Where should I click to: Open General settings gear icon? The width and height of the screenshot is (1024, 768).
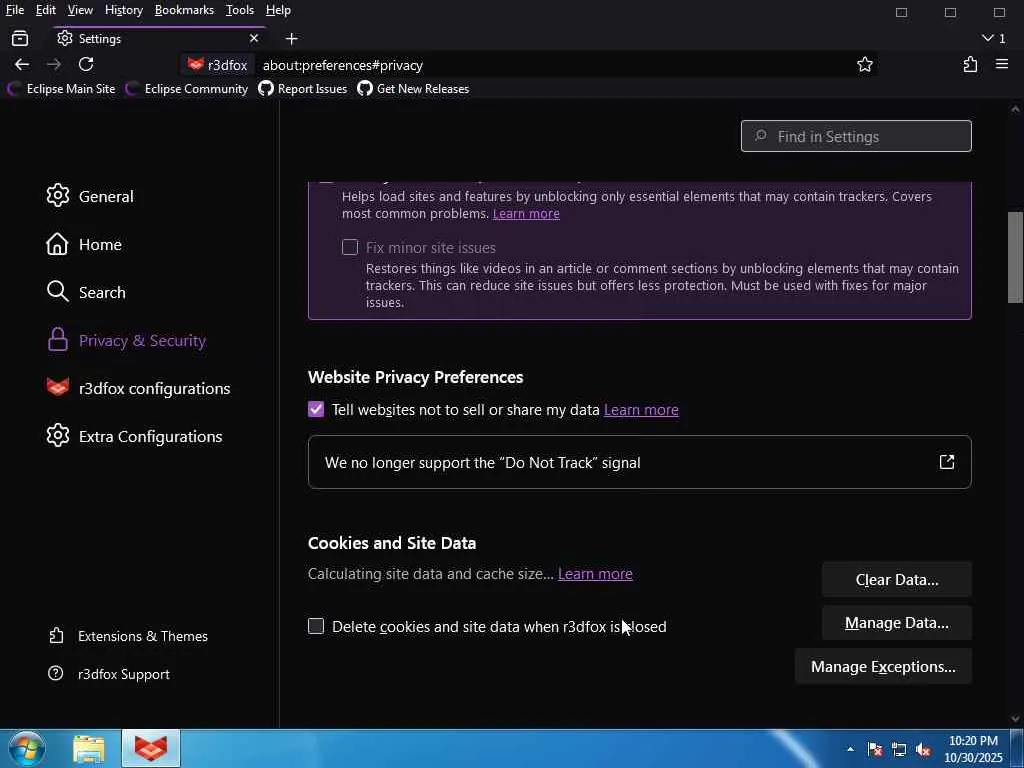[57, 195]
